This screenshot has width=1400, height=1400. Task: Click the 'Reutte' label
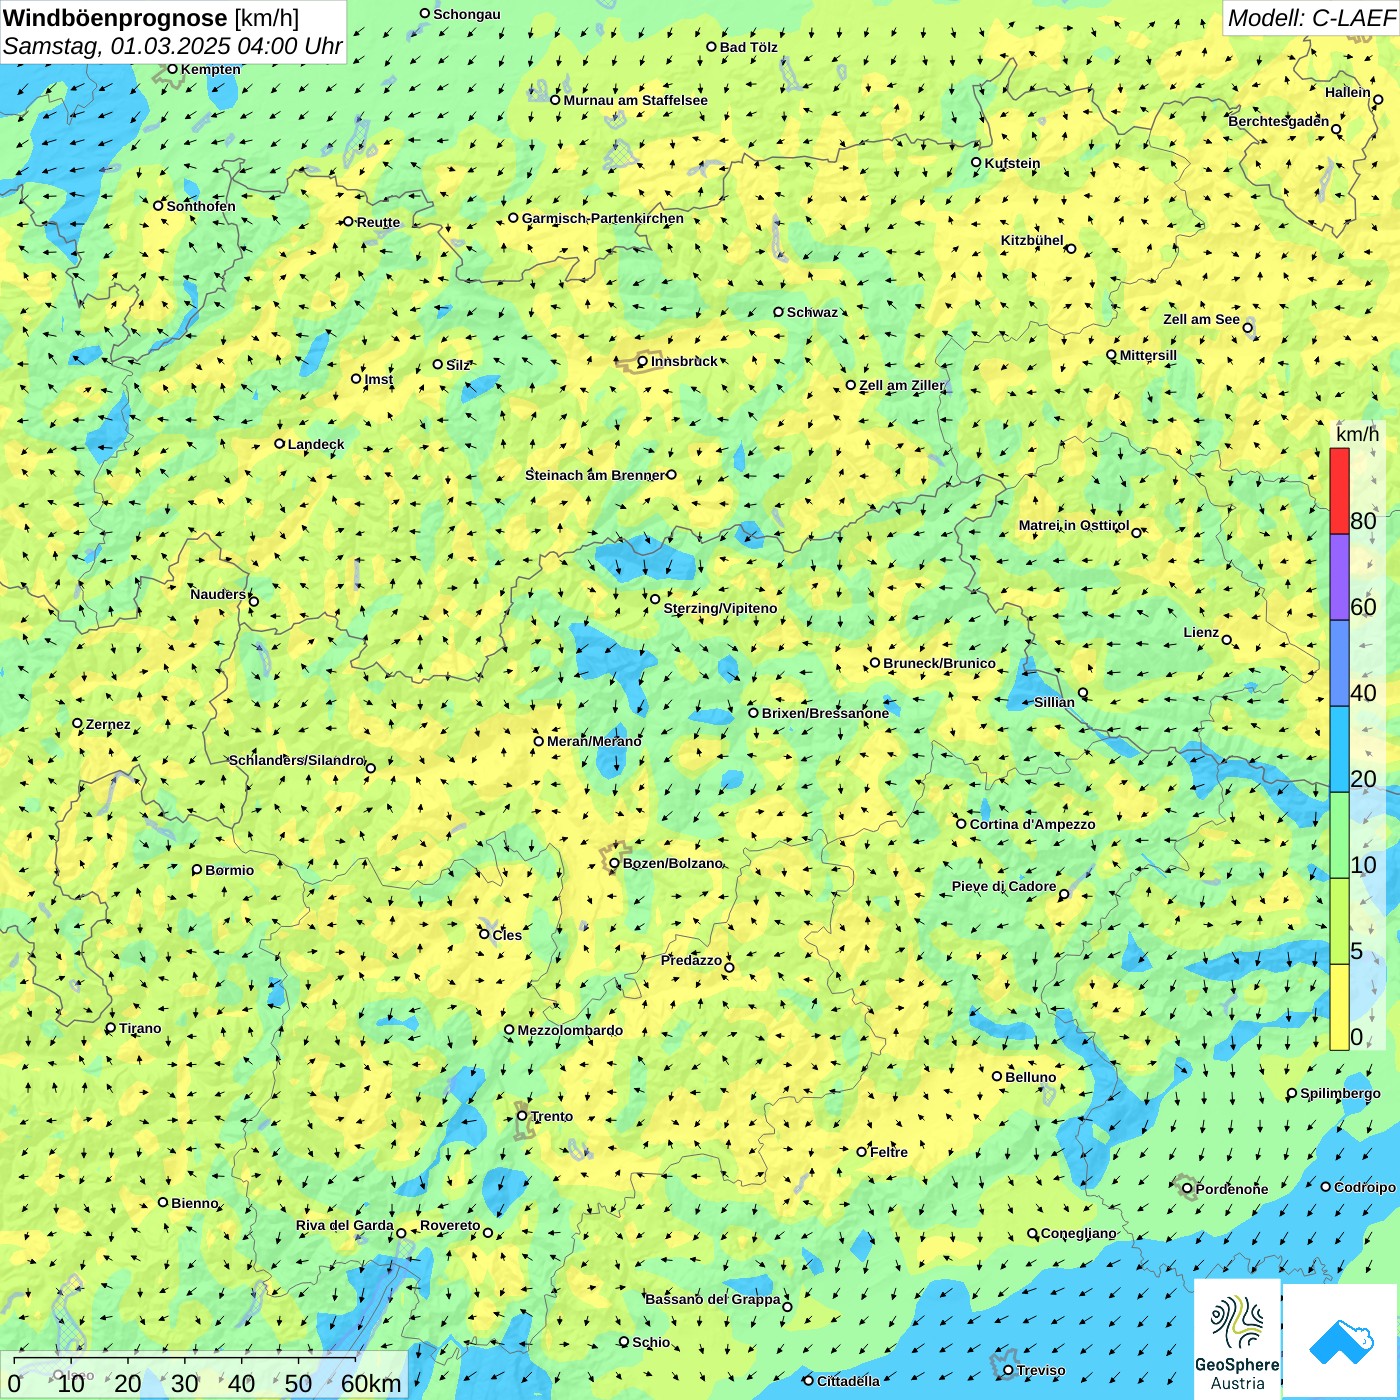coord(378,222)
